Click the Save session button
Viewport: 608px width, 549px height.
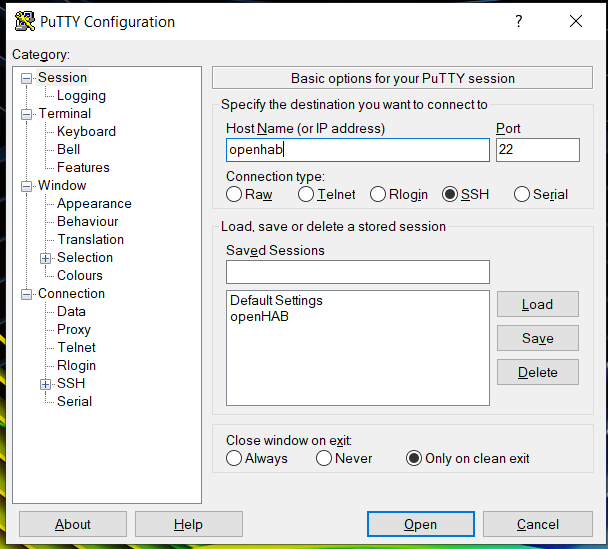click(538, 338)
